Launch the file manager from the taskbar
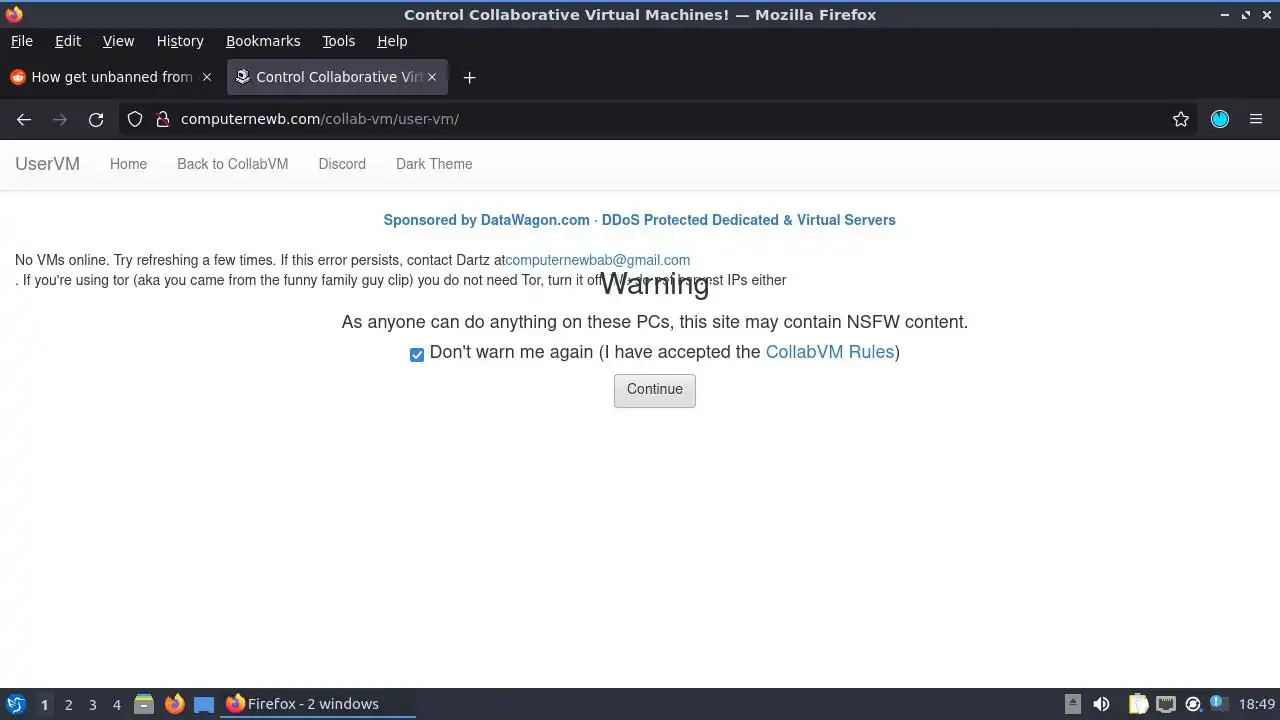This screenshot has width=1280, height=720. click(144, 704)
